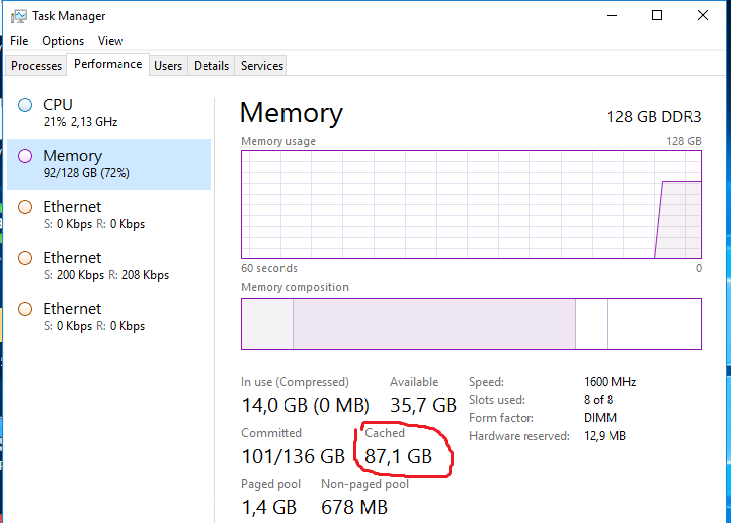This screenshot has width=731, height=523.
Task: Click the Memory usage graph
Action: (x=471, y=204)
